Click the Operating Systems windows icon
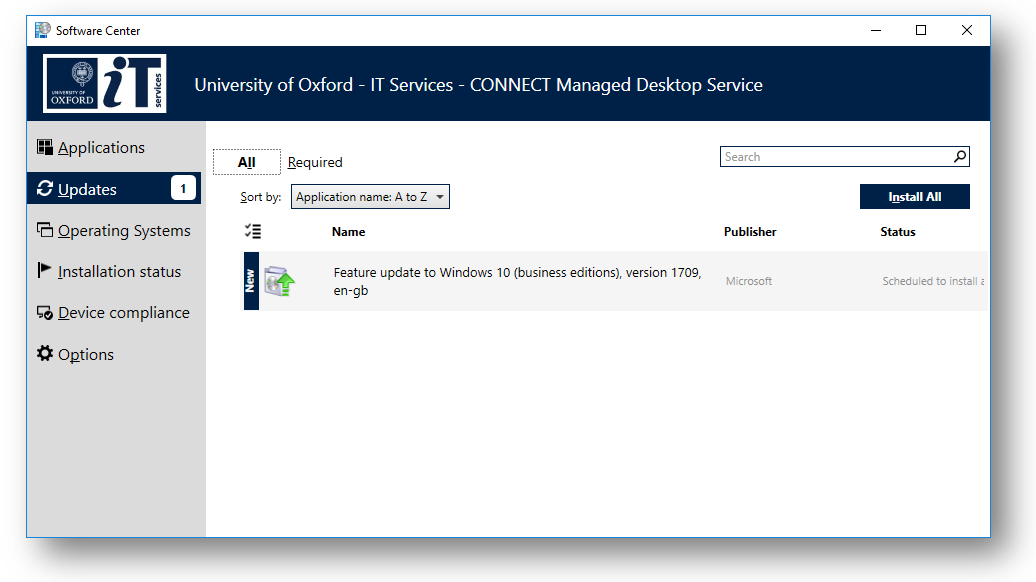This screenshot has width=1036, height=582. pos(45,230)
